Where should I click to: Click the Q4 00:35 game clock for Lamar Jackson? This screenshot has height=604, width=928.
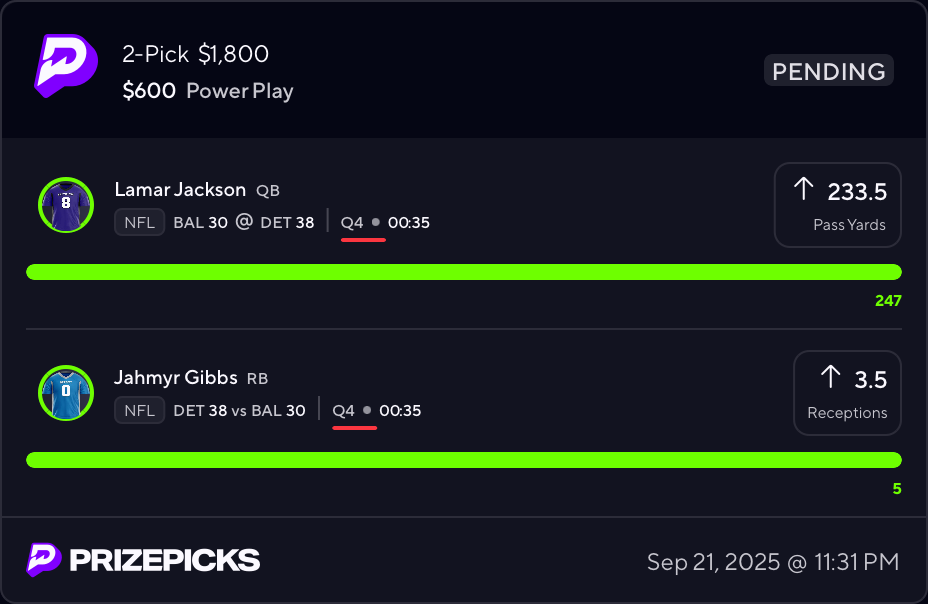(385, 222)
